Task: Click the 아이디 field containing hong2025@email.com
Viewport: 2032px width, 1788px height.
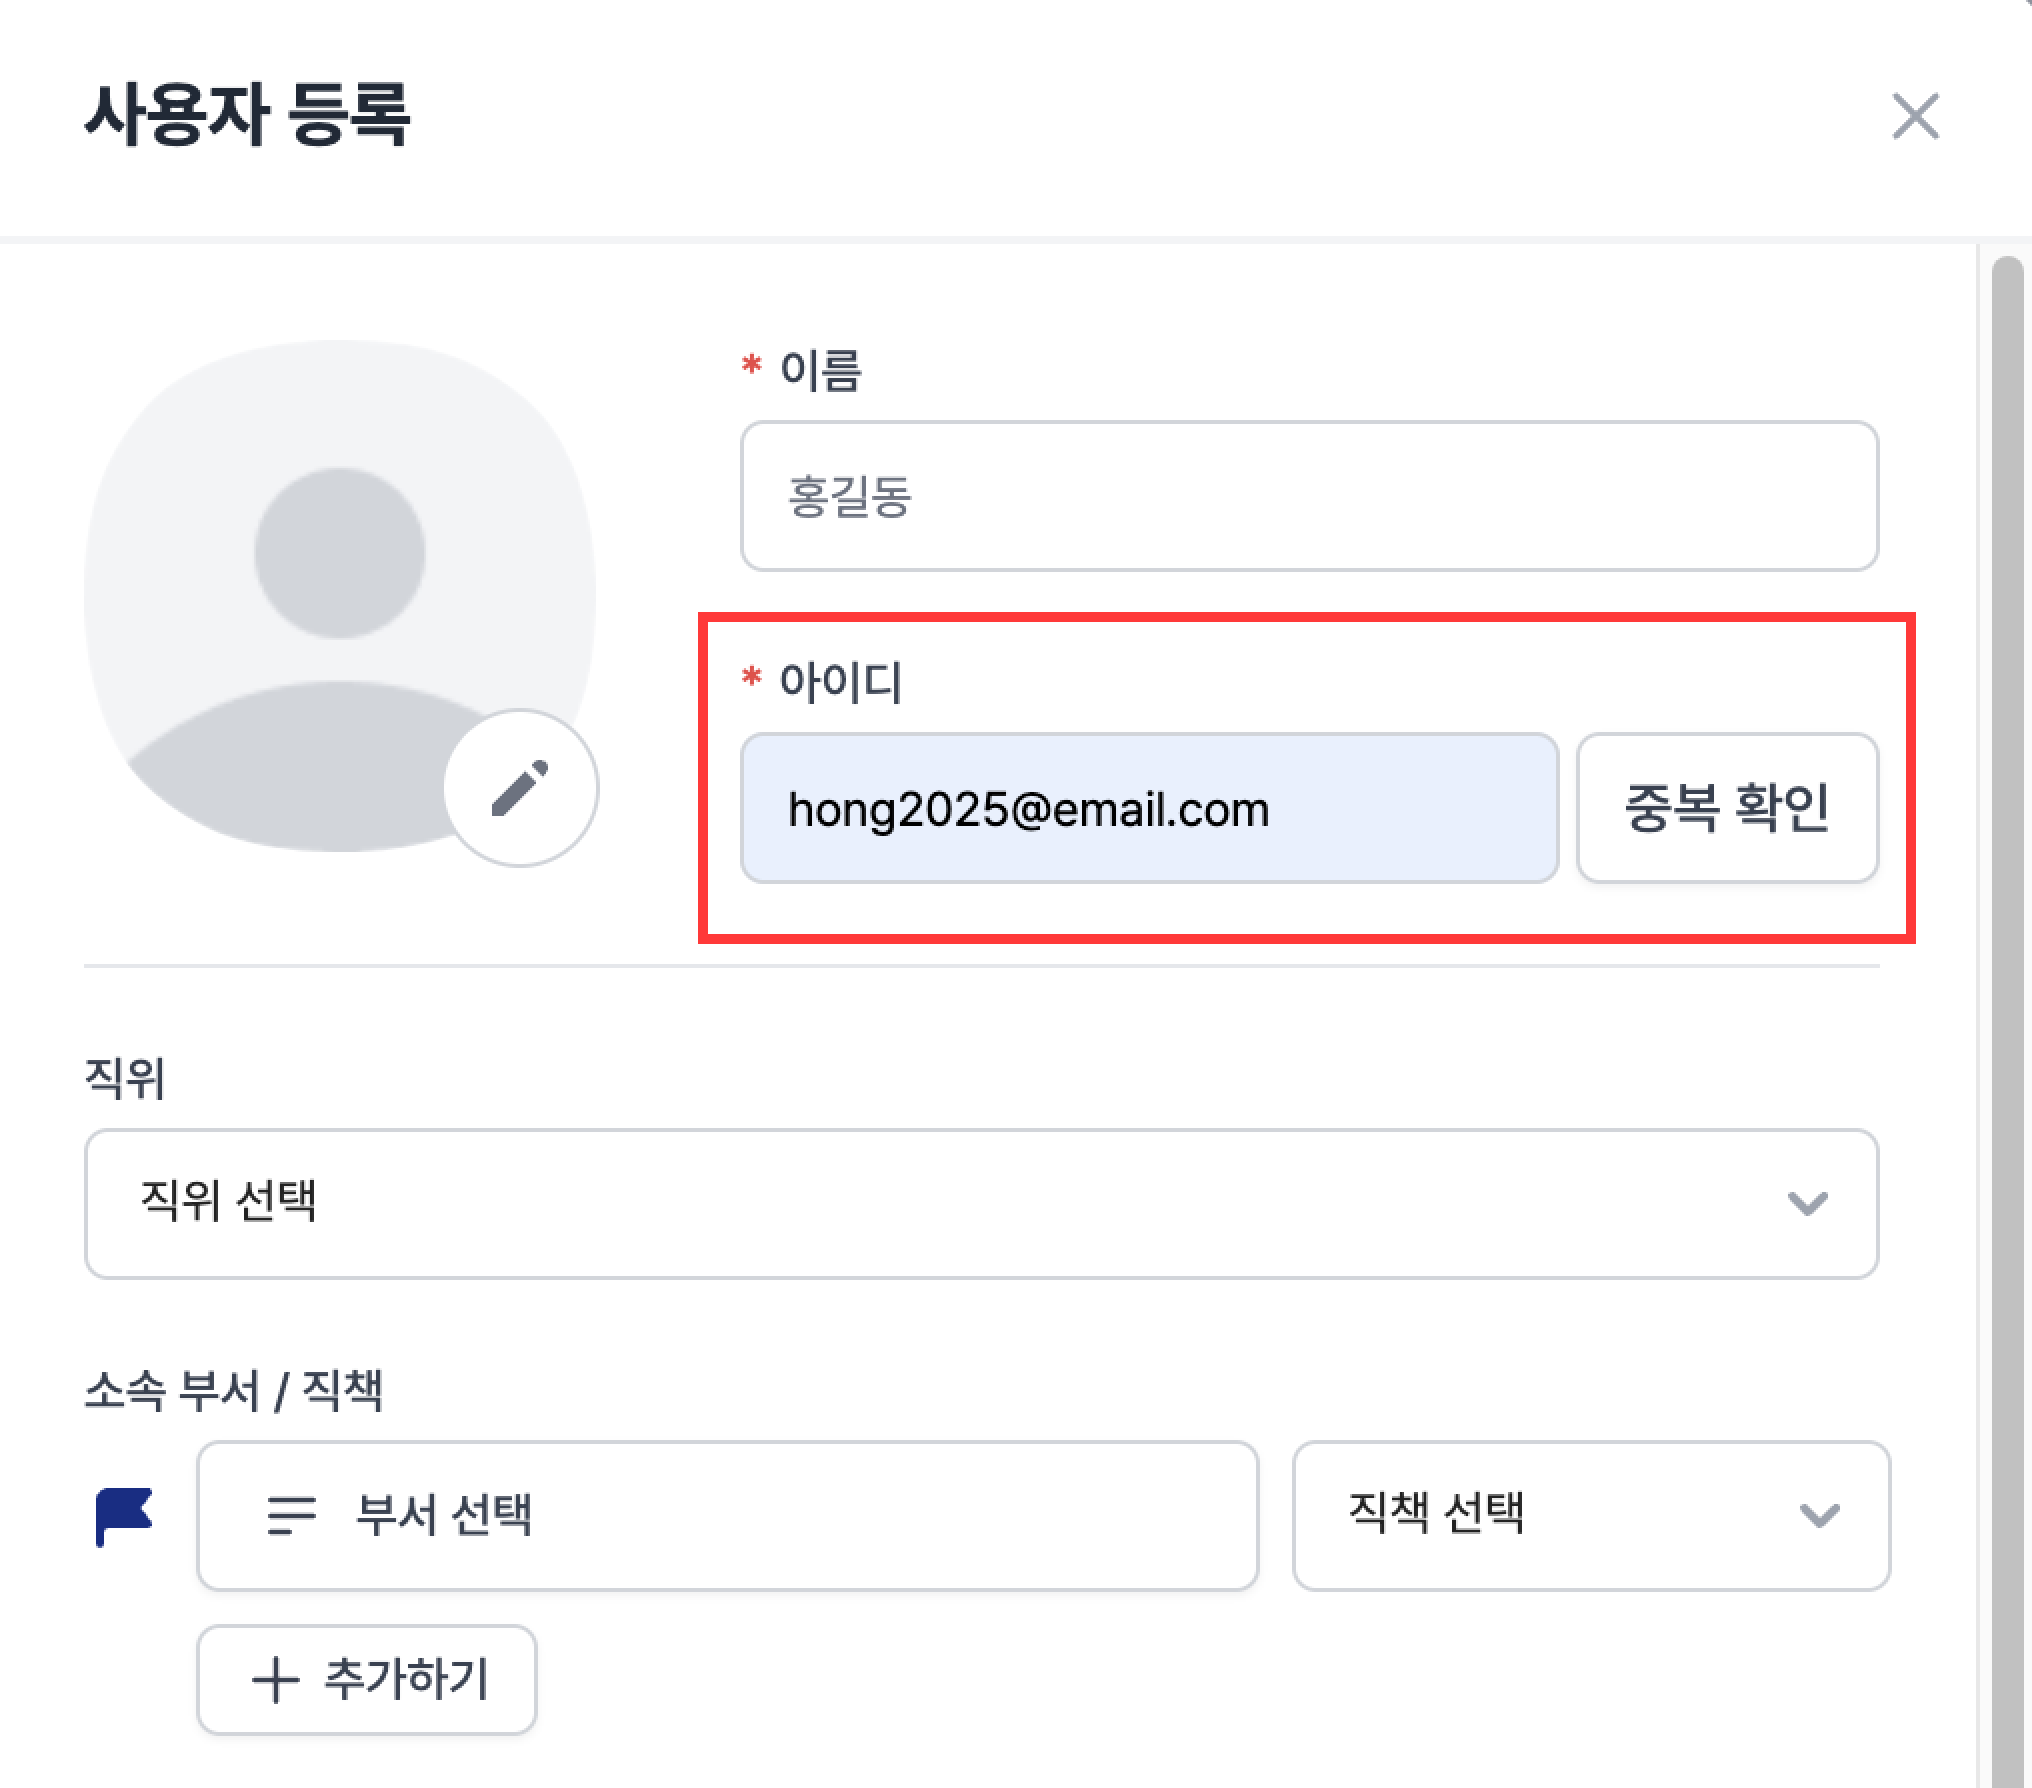Action: (1148, 808)
